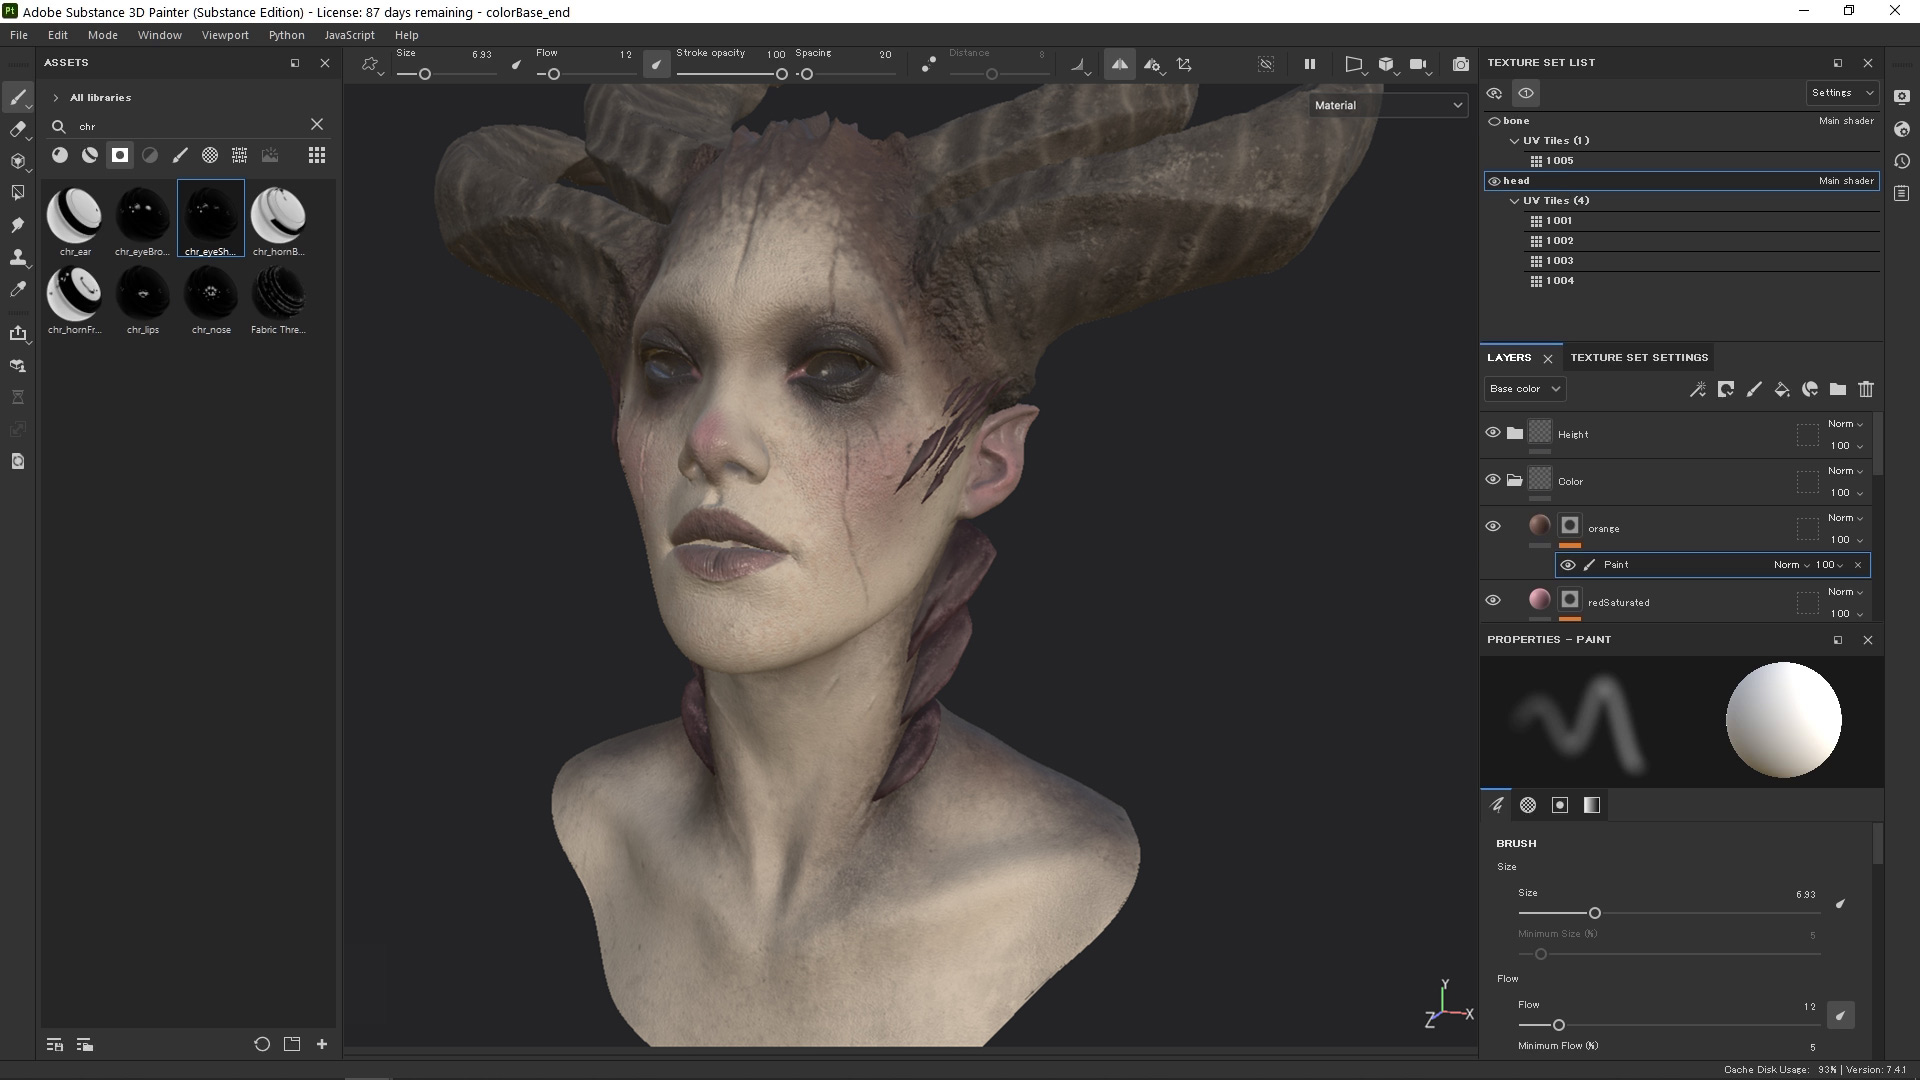Switch to the TEXTURE SET SETTINGS tab
The image size is (1920, 1080).
[x=1638, y=357]
